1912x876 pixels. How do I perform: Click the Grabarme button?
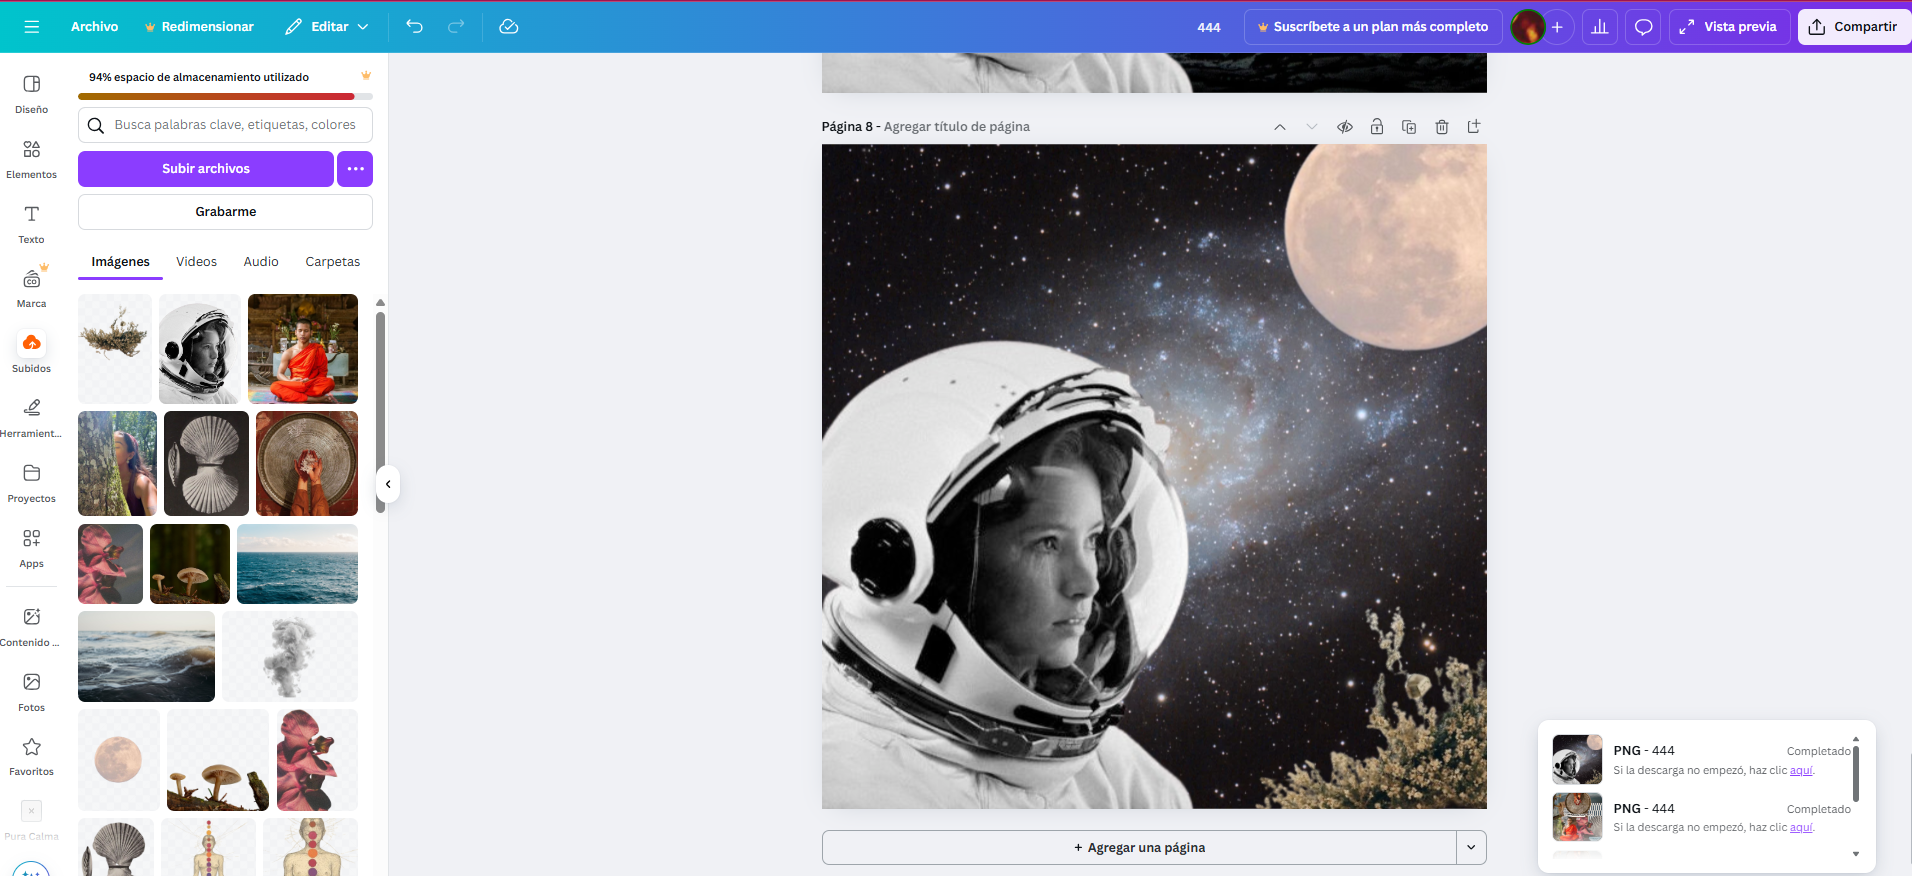click(x=226, y=212)
